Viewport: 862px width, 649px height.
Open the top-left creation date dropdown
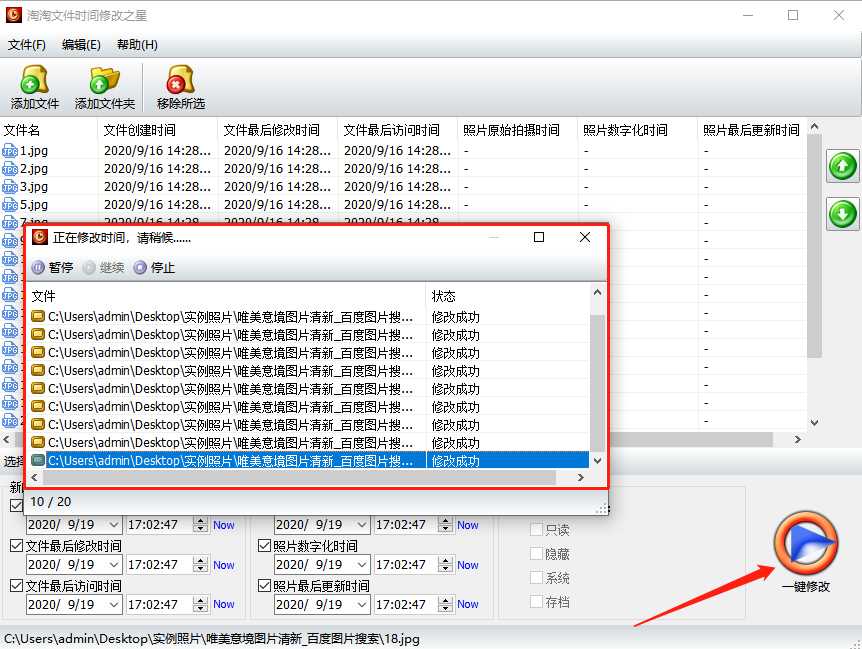114,525
